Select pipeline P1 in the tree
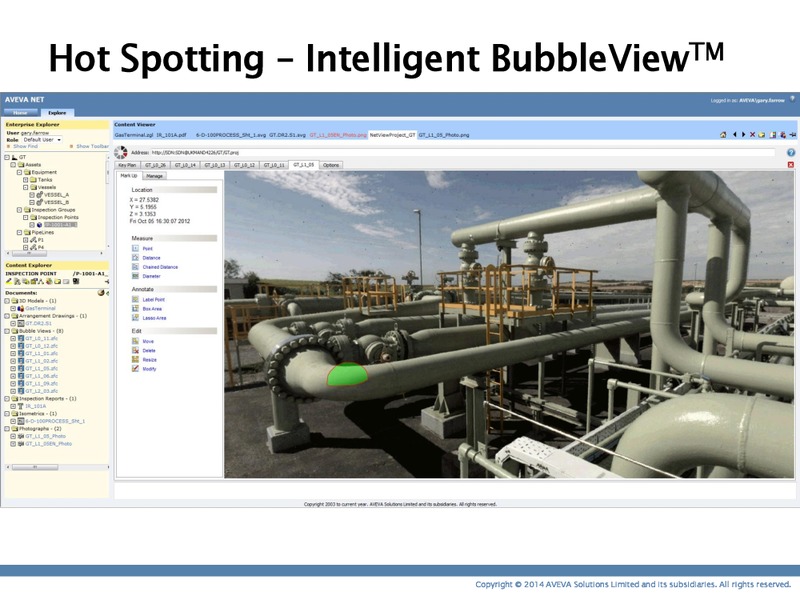The width and height of the screenshot is (800, 600). coord(41,240)
